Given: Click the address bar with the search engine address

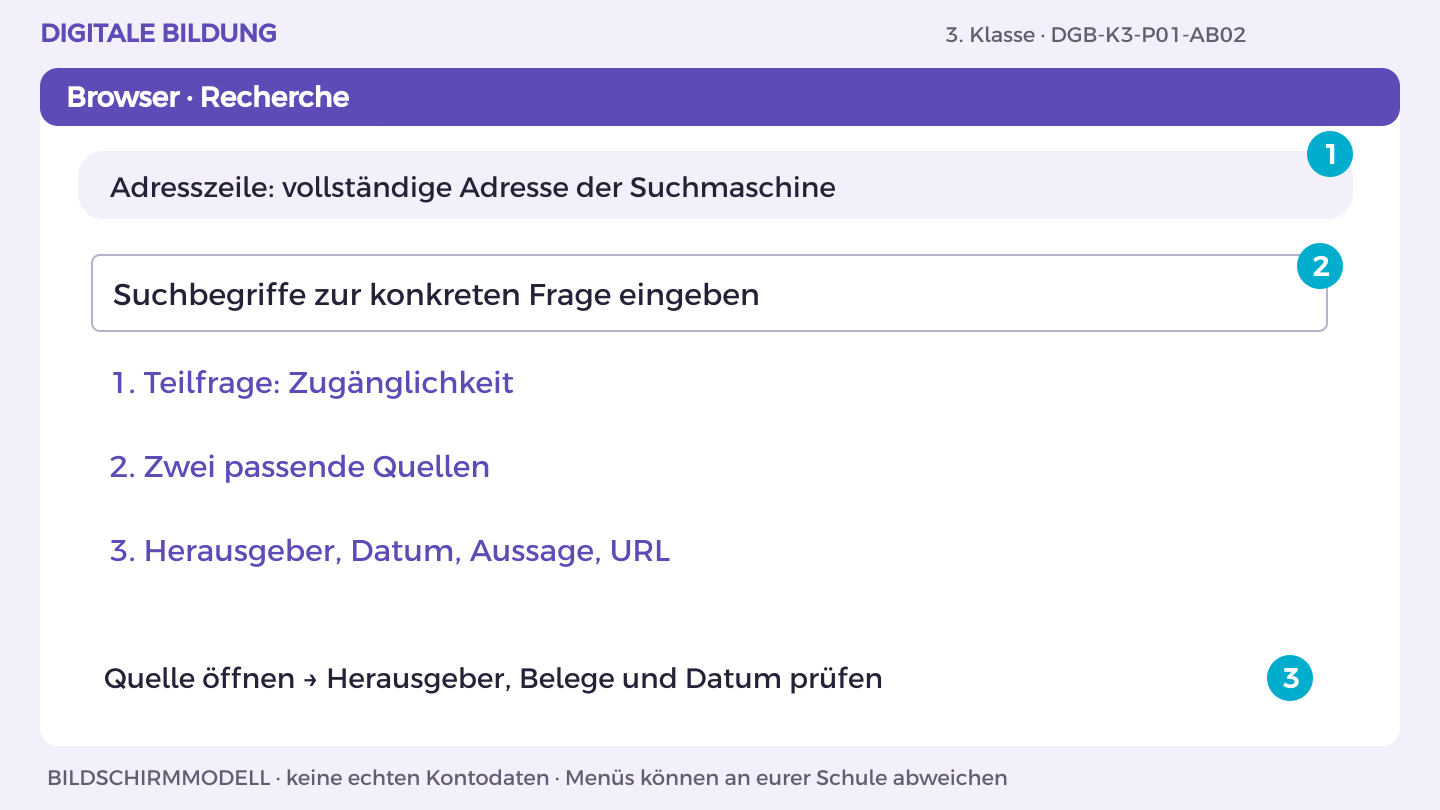Looking at the screenshot, I should coord(715,185).
